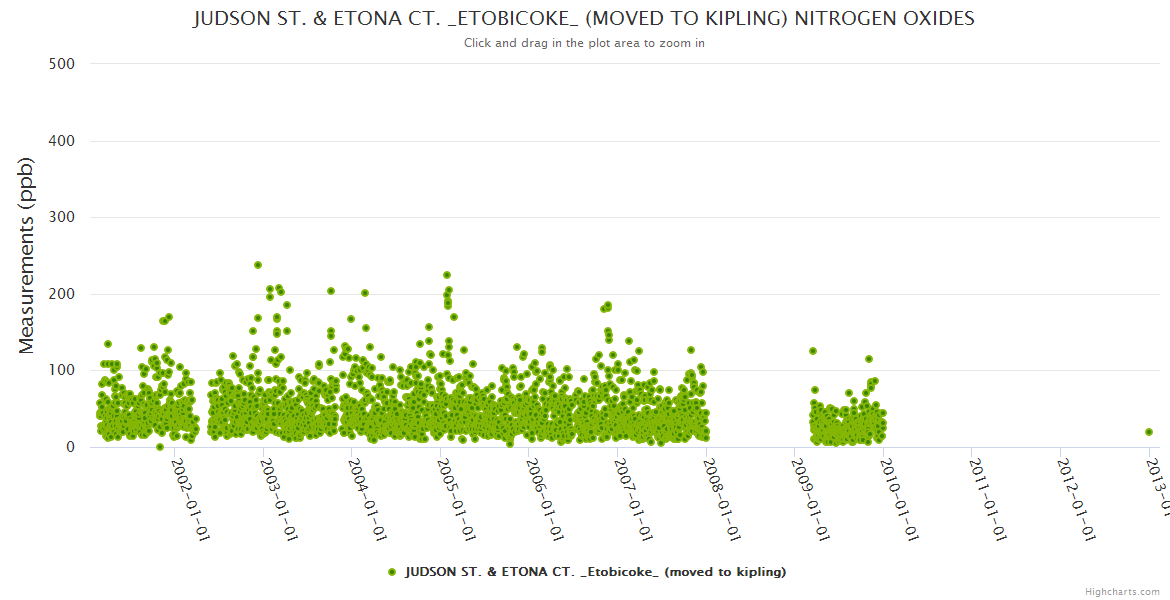Click the 500 y-axis label
The width and height of the screenshot is (1170, 600).
coord(62,64)
